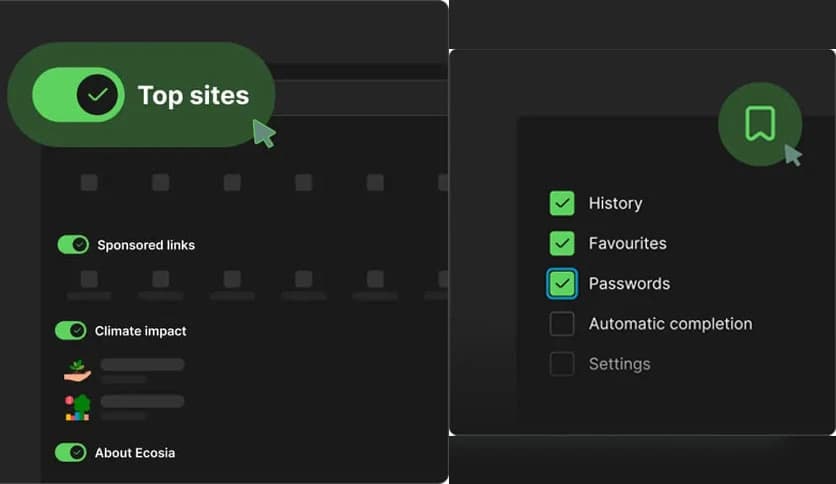Uncheck the Passwords checkbox

click(562, 284)
